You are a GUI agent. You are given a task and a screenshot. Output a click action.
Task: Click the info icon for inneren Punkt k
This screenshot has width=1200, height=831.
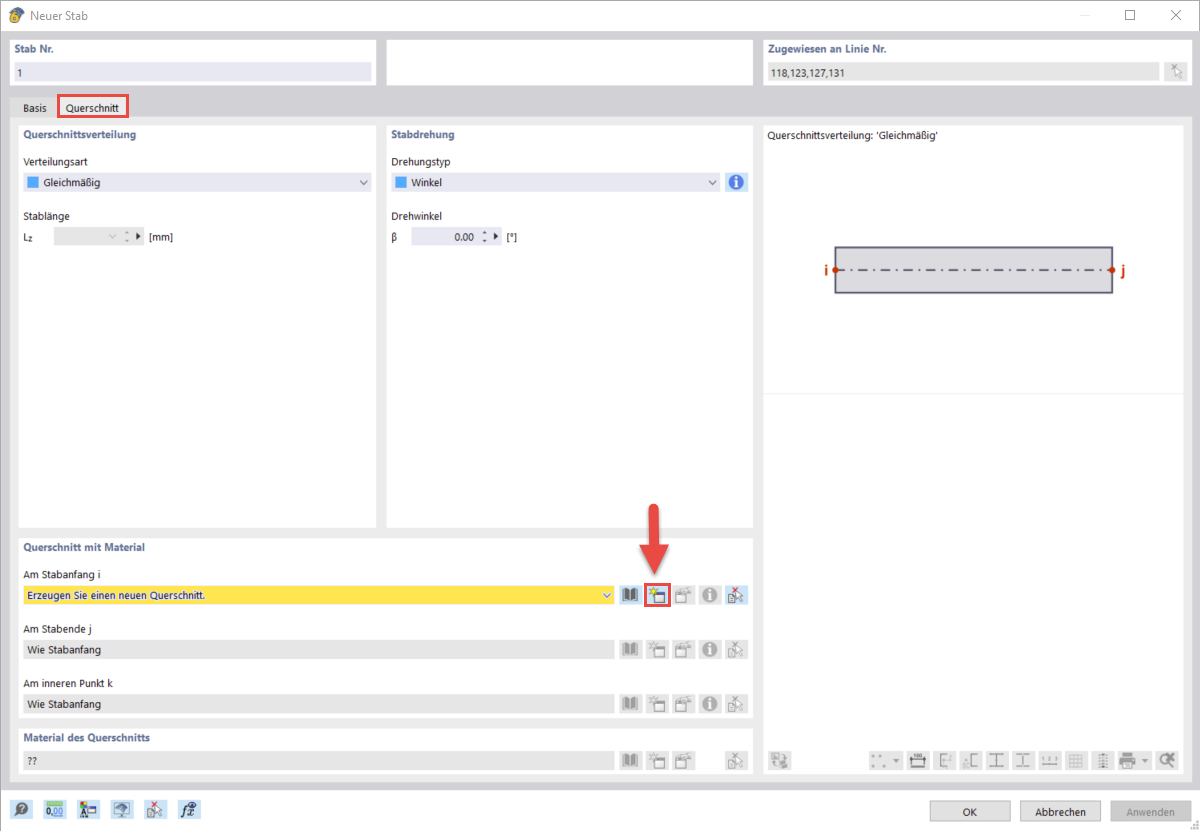point(710,704)
